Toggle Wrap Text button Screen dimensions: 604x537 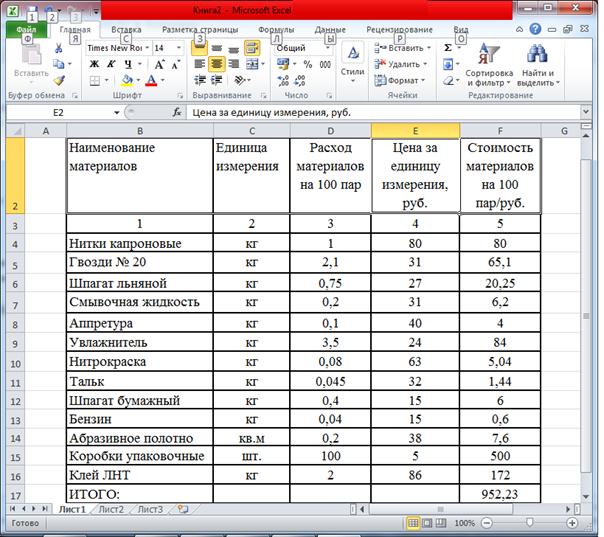coord(252,48)
